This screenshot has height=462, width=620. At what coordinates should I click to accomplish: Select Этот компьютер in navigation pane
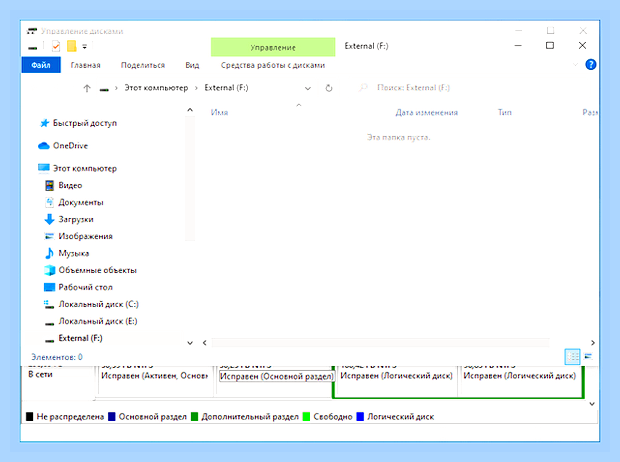(85, 168)
